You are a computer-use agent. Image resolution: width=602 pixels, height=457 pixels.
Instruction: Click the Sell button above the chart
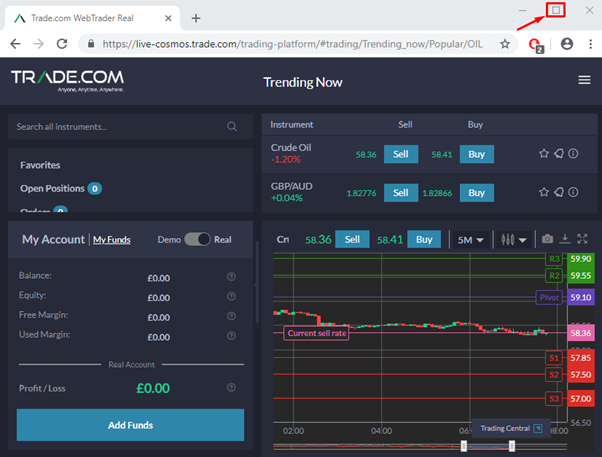point(352,239)
